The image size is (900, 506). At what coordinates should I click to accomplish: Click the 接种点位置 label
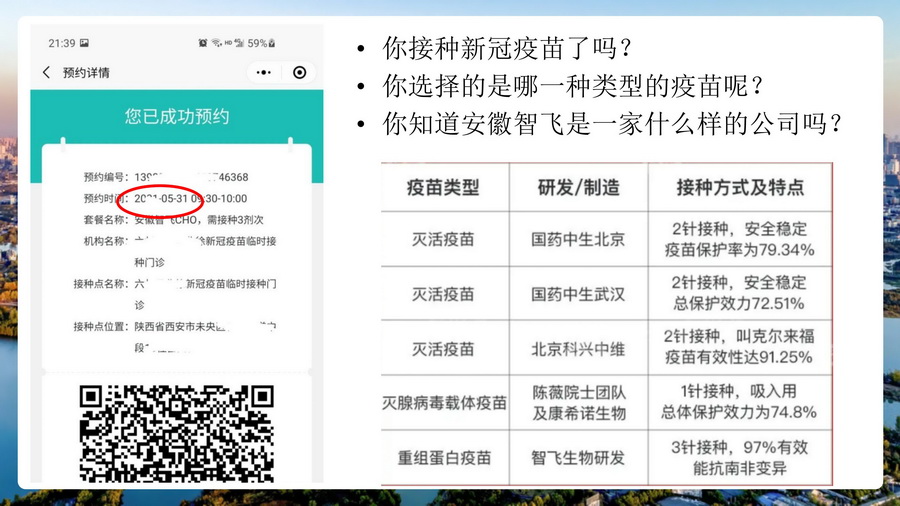point(100,326)
